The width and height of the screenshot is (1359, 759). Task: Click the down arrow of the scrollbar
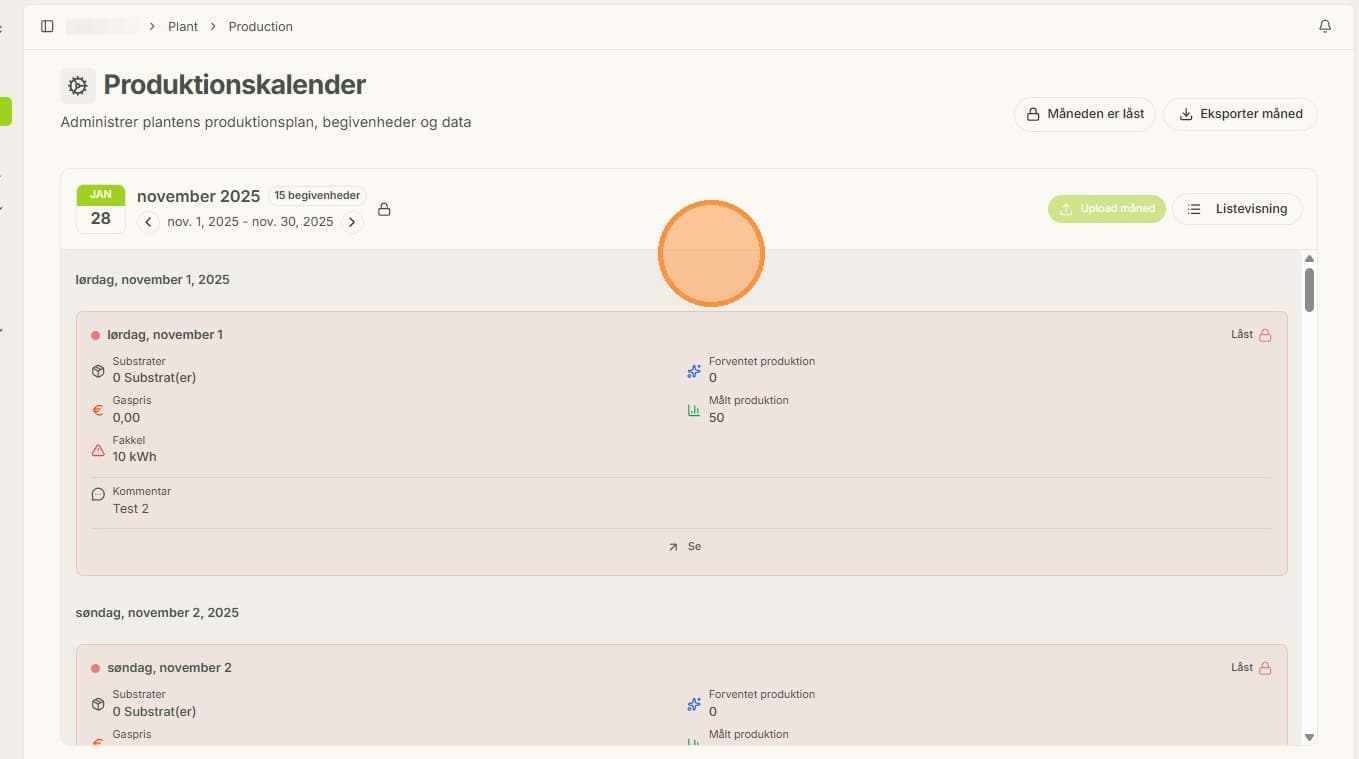[1309, 737]
